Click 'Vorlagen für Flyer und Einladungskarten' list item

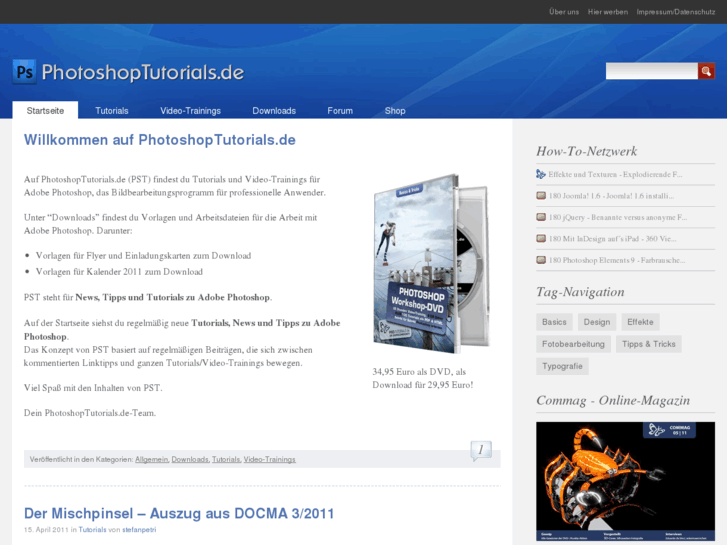(143, 256)
